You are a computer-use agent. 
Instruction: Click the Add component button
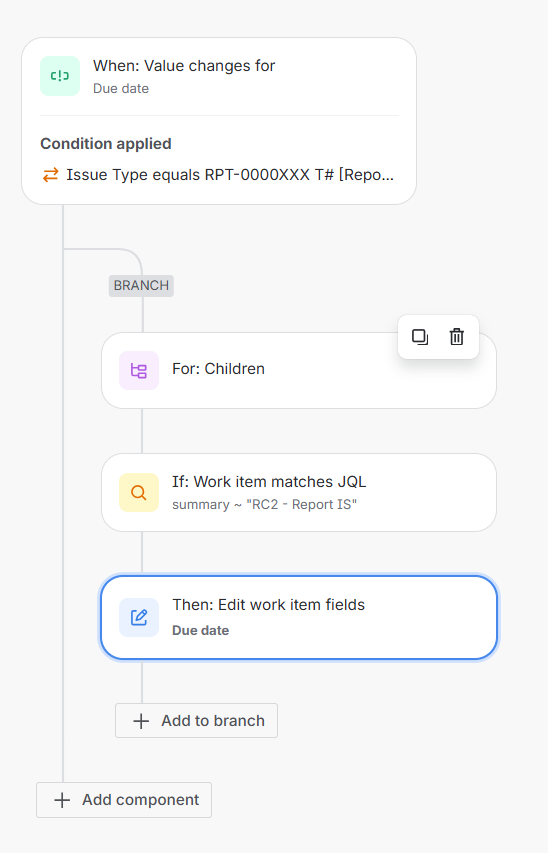pyautogui.click(x=124, y=800)
